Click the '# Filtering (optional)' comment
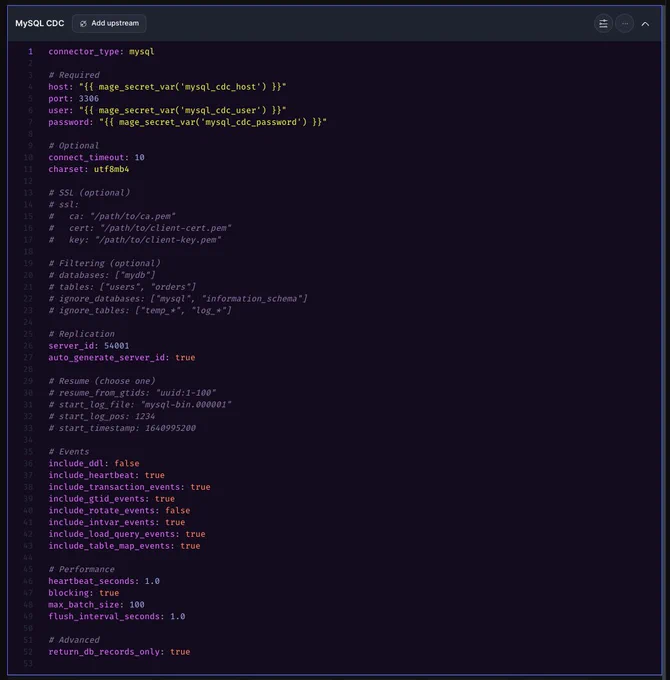Screen dimensions: 670x680 [x=104, y=263]
